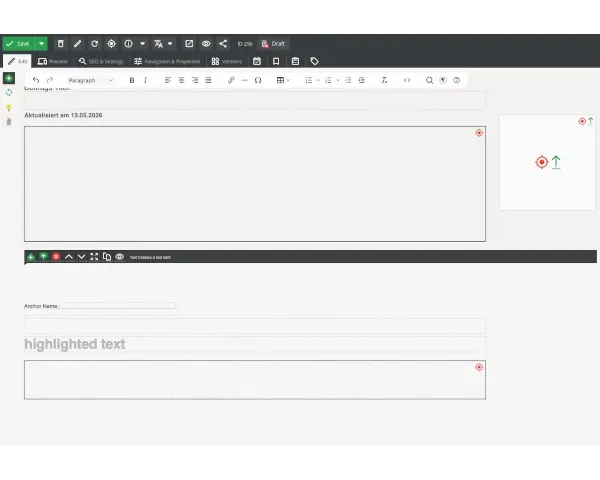Click the info circle icon in the top toolbar

(x=129, y=44)
